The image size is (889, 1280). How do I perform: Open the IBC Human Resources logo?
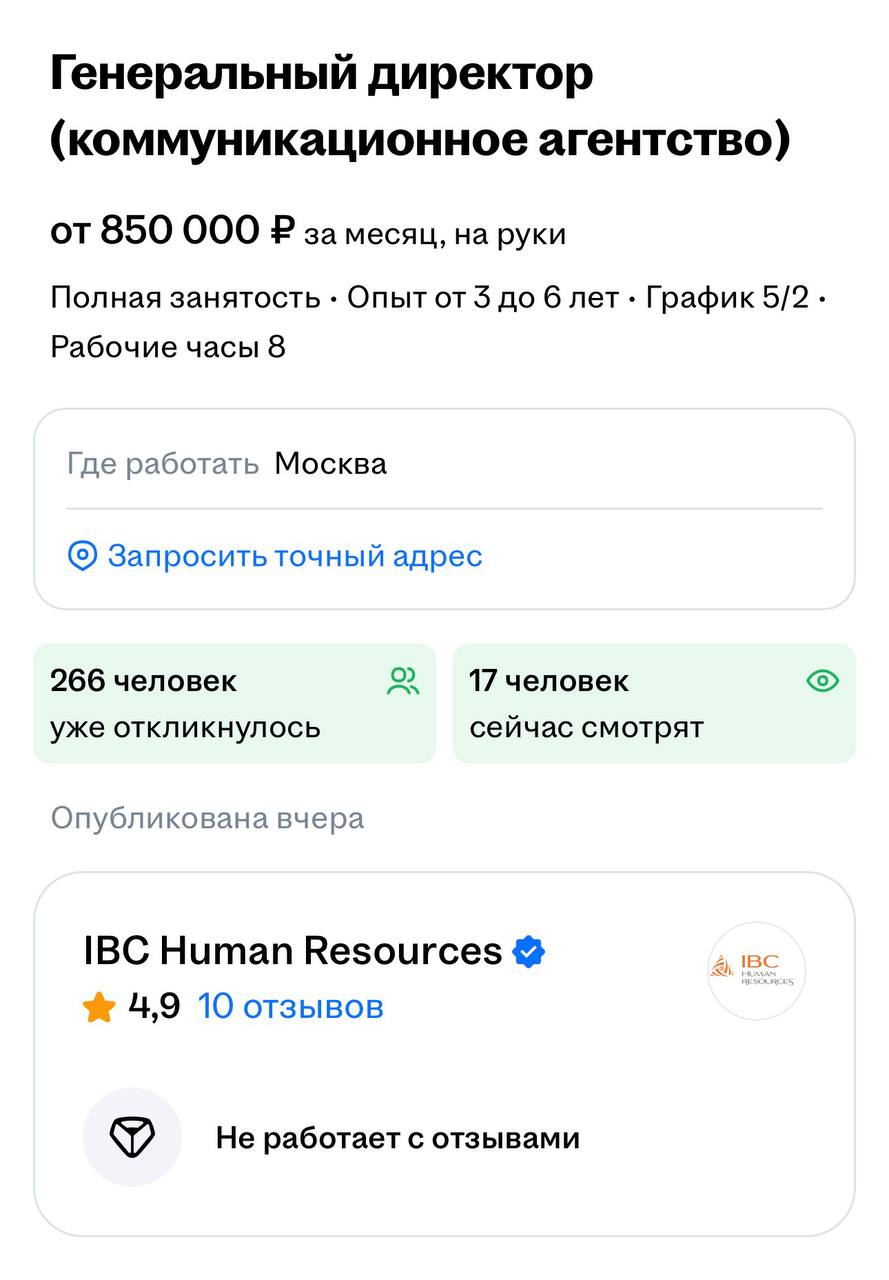pos(756,970)
